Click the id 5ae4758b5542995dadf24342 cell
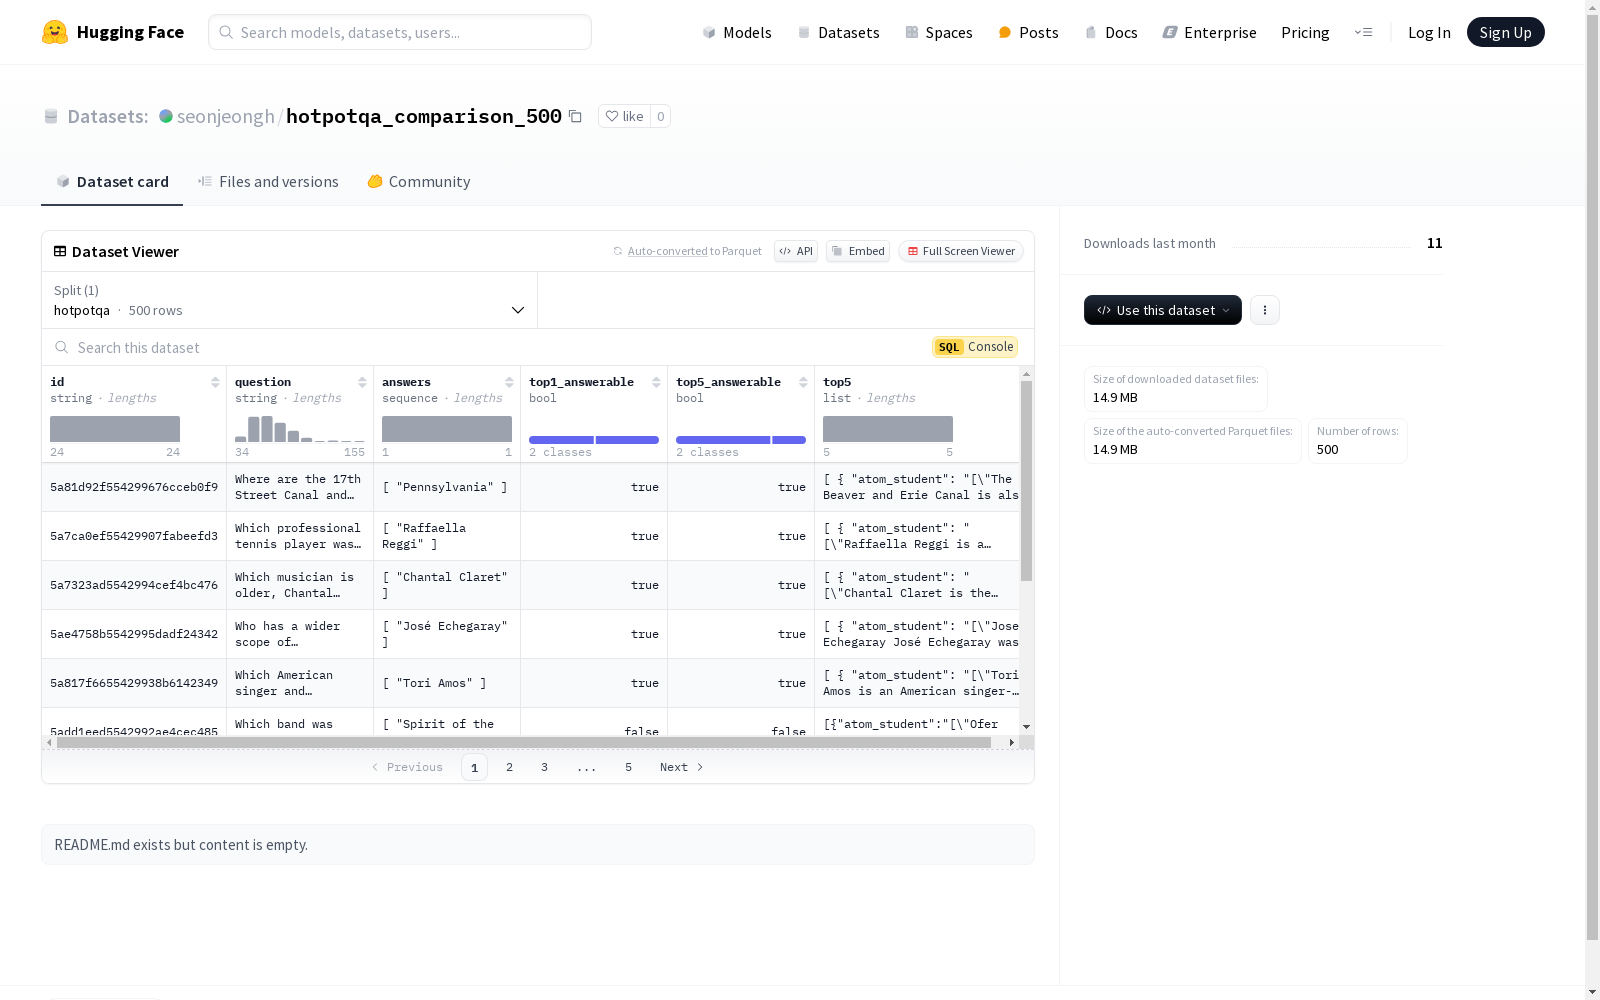The height and width of the screenshot is (1000, 1600). (134, 634)
